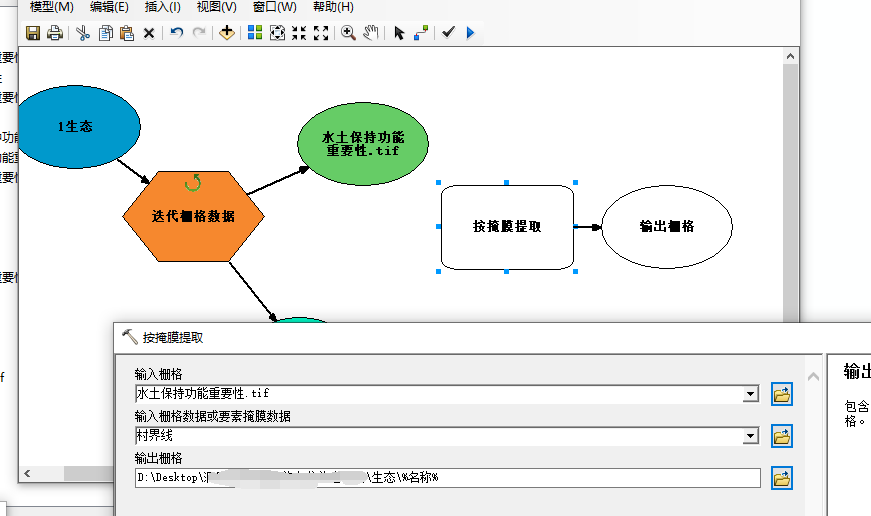Choose the select arrow tool
This screenshot has height=516, width=871.
399,33
